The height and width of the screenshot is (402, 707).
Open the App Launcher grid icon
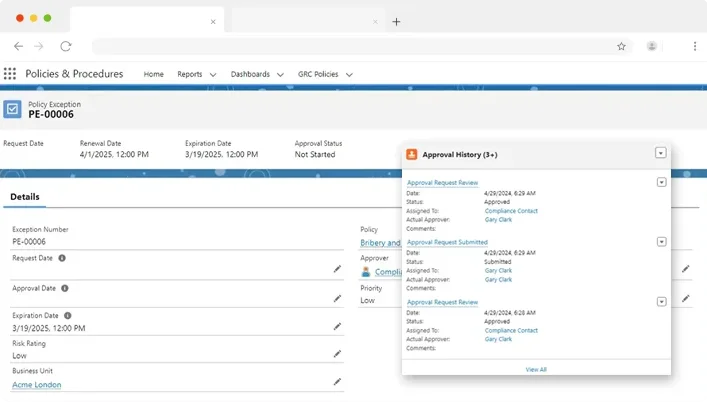(10, 73)
